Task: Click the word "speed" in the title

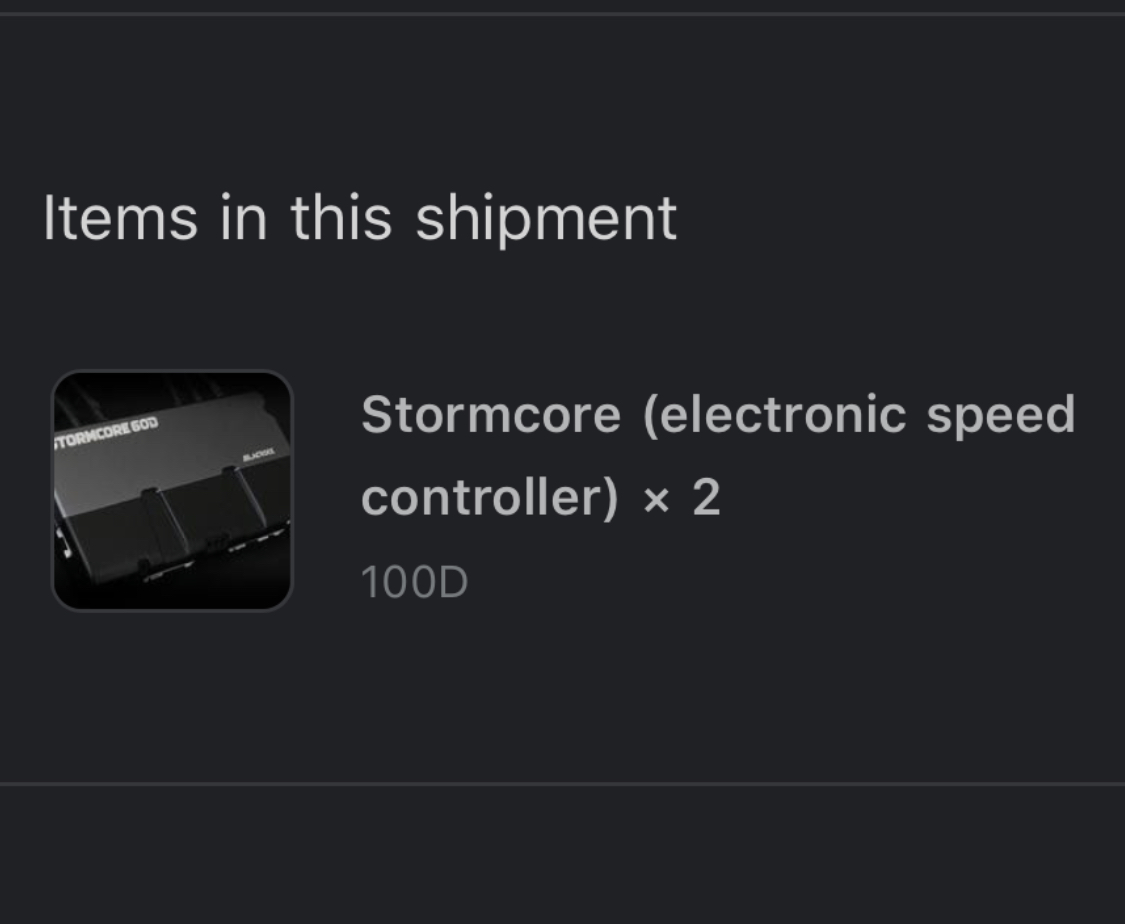Action: (x=1000, y=415)
